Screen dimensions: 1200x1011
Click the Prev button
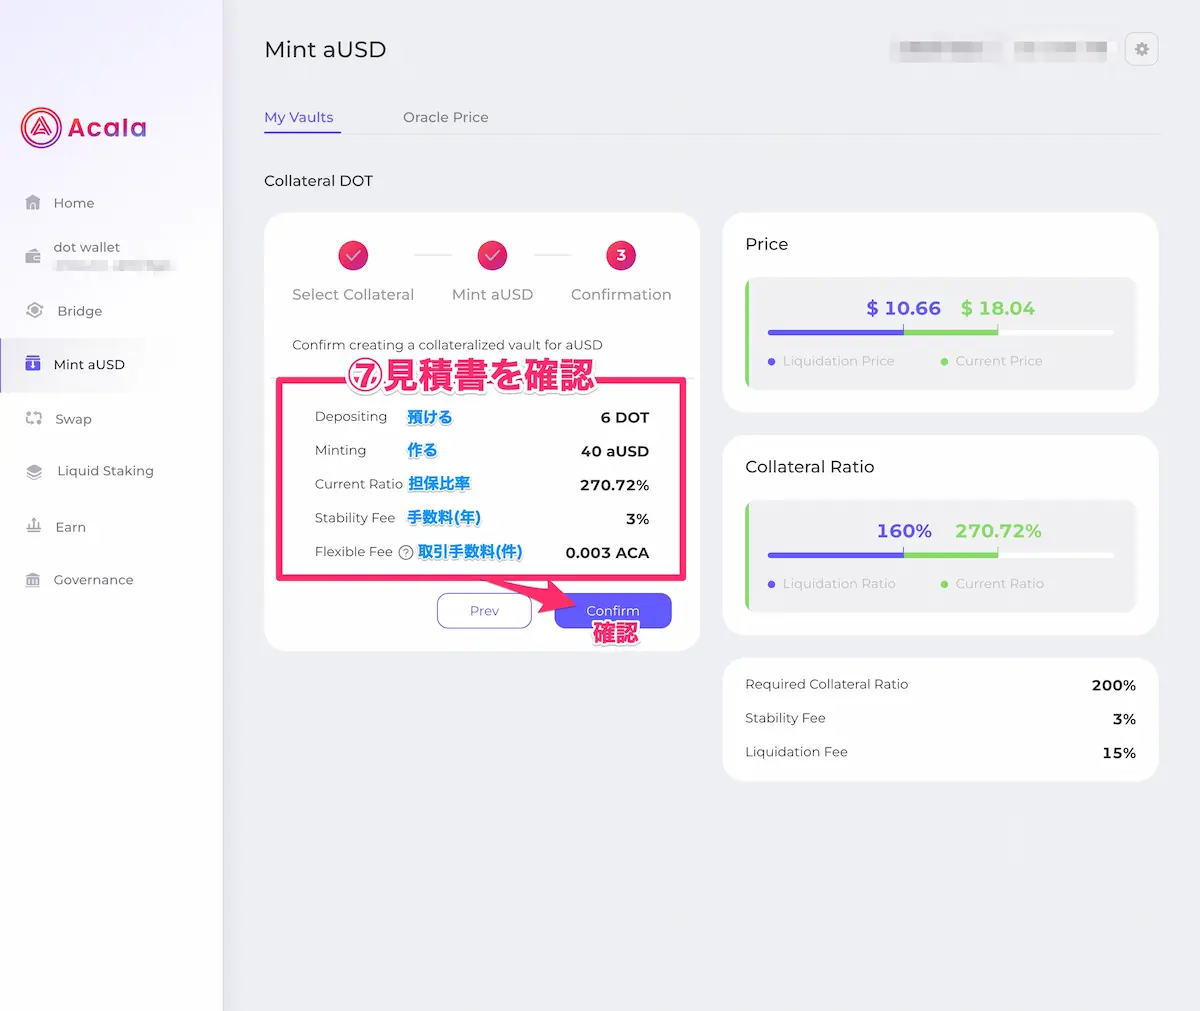(x=484, y=611)
